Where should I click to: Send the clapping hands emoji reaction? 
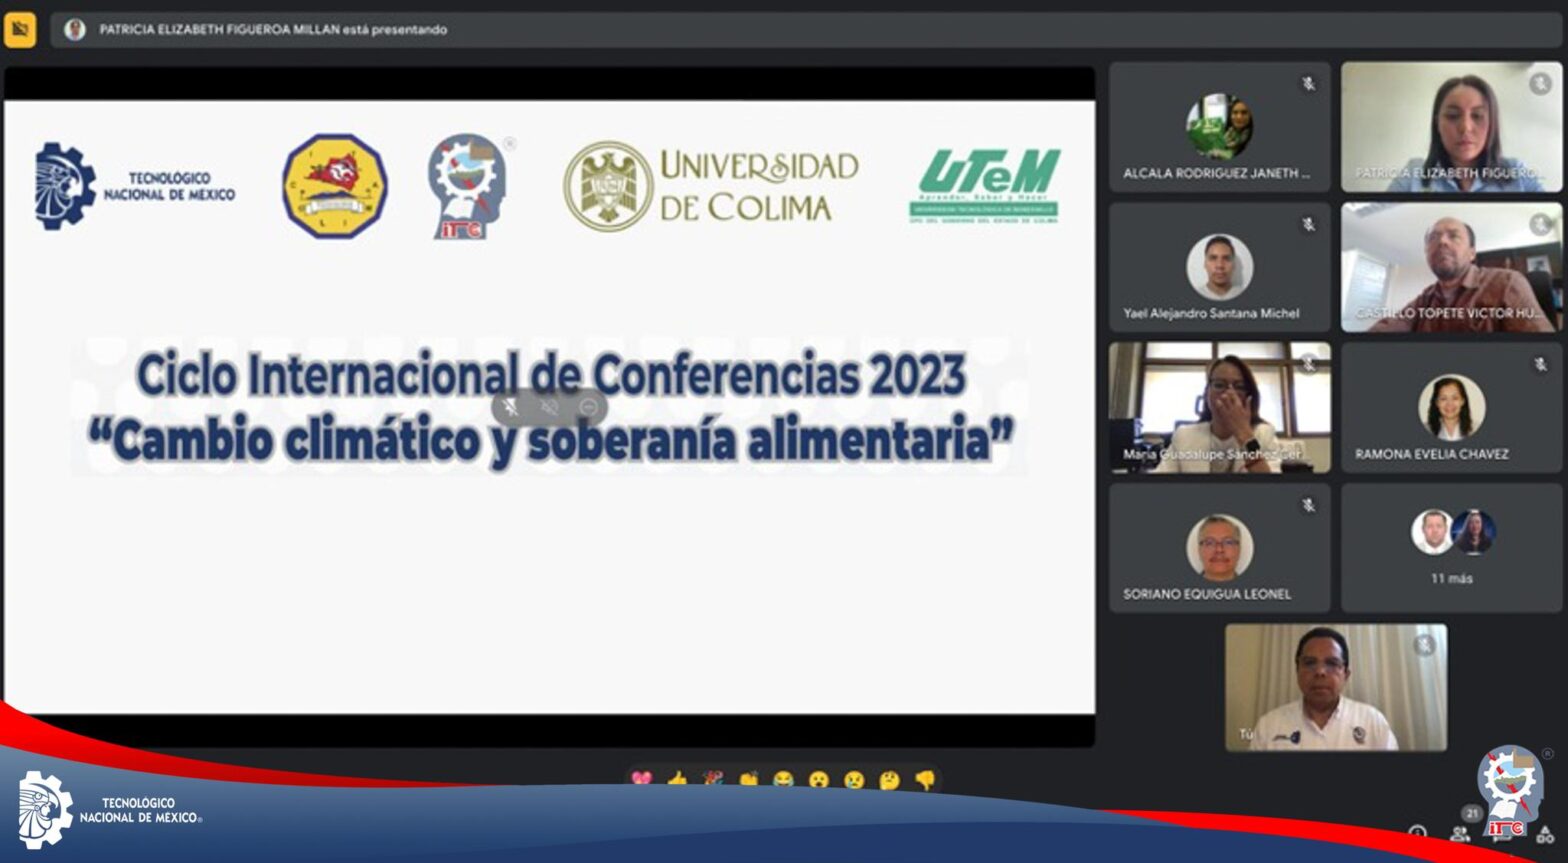[x=748, y=779]
